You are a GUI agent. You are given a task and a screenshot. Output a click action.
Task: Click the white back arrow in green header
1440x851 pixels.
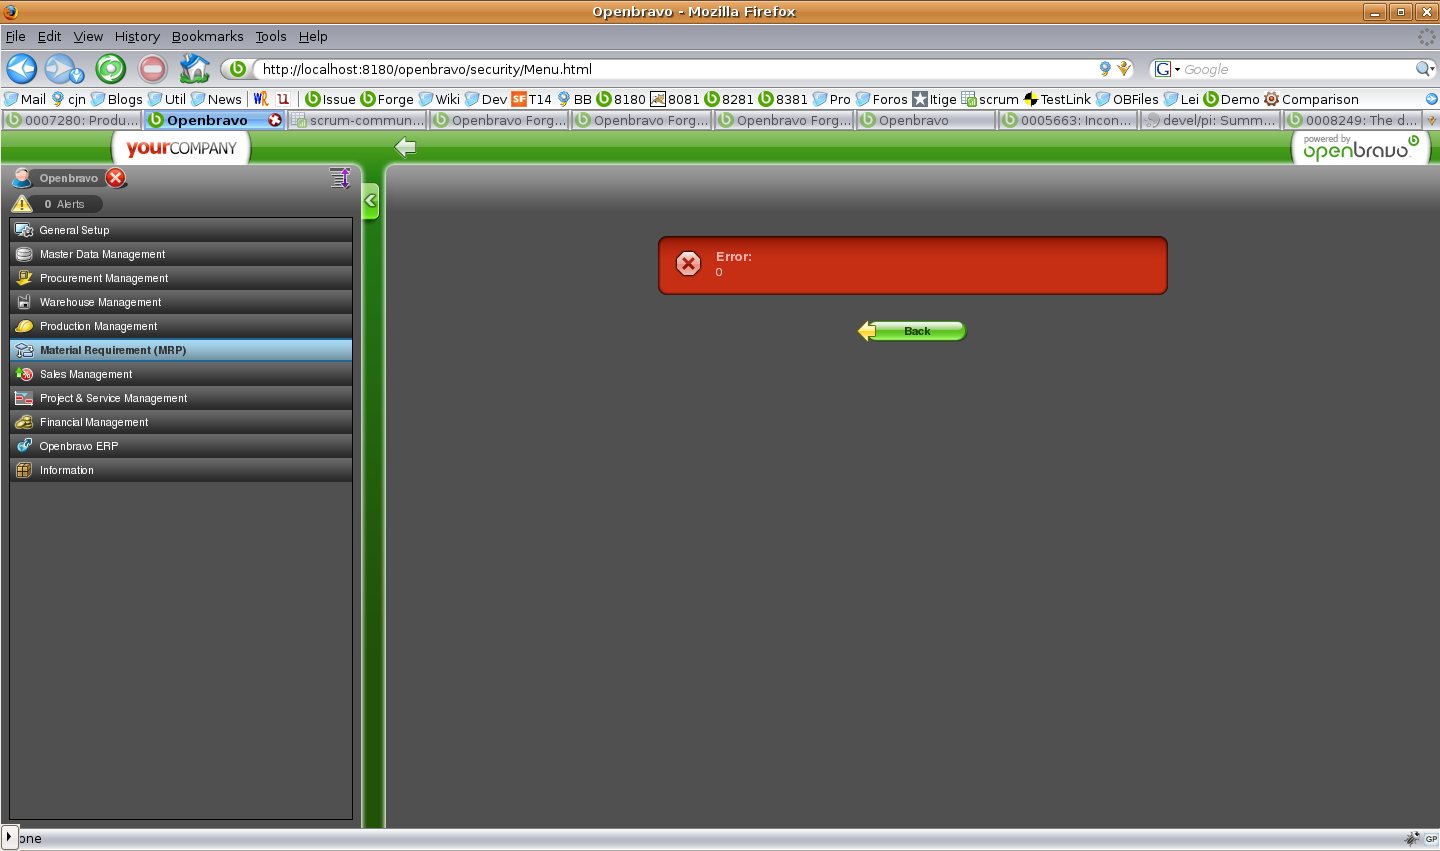(405, 147)
